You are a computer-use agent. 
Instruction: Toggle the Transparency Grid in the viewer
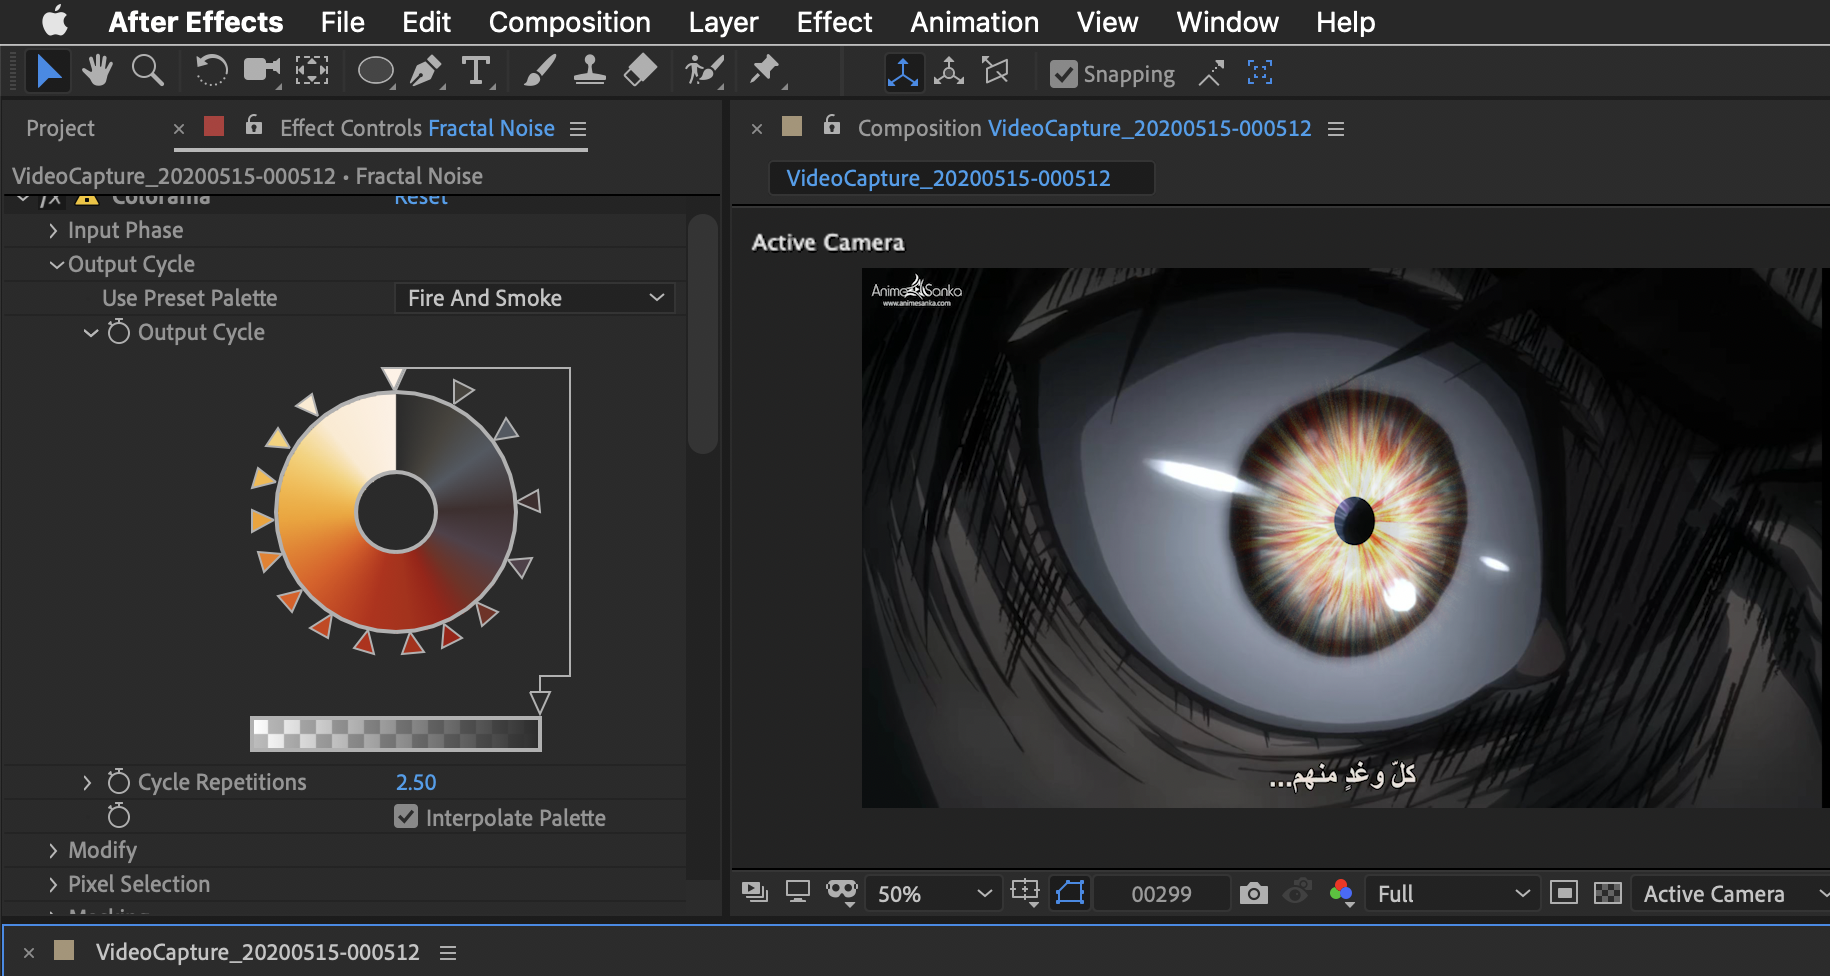click(x=1606, y=893)
